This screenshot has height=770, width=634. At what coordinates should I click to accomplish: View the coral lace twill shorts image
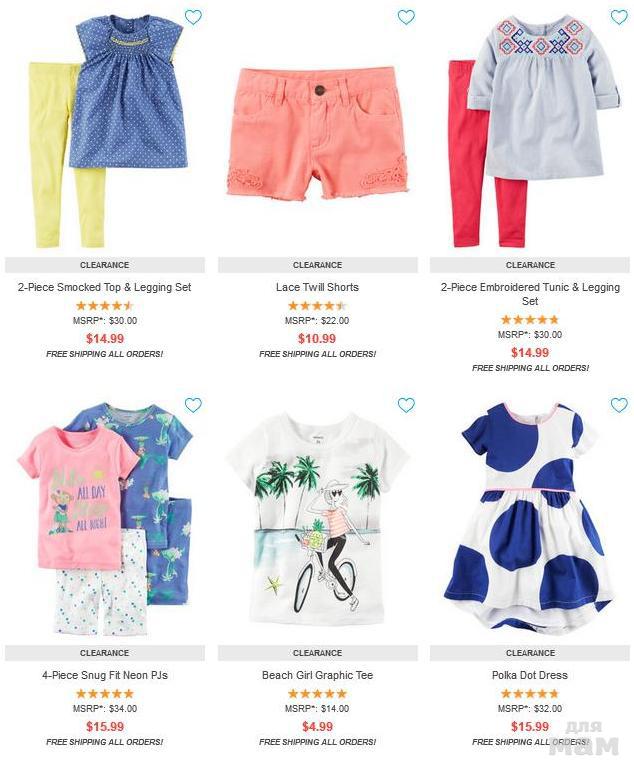[317, 133]
